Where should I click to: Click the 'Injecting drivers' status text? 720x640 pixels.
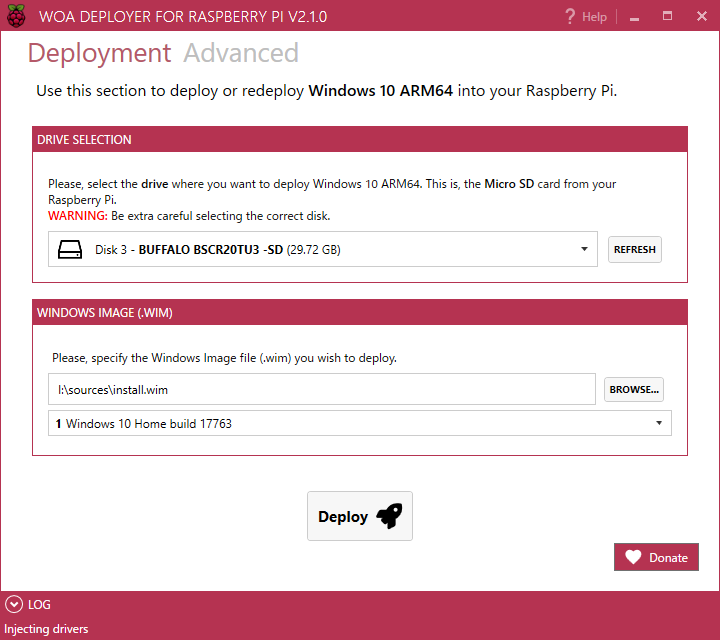(46, 629)
